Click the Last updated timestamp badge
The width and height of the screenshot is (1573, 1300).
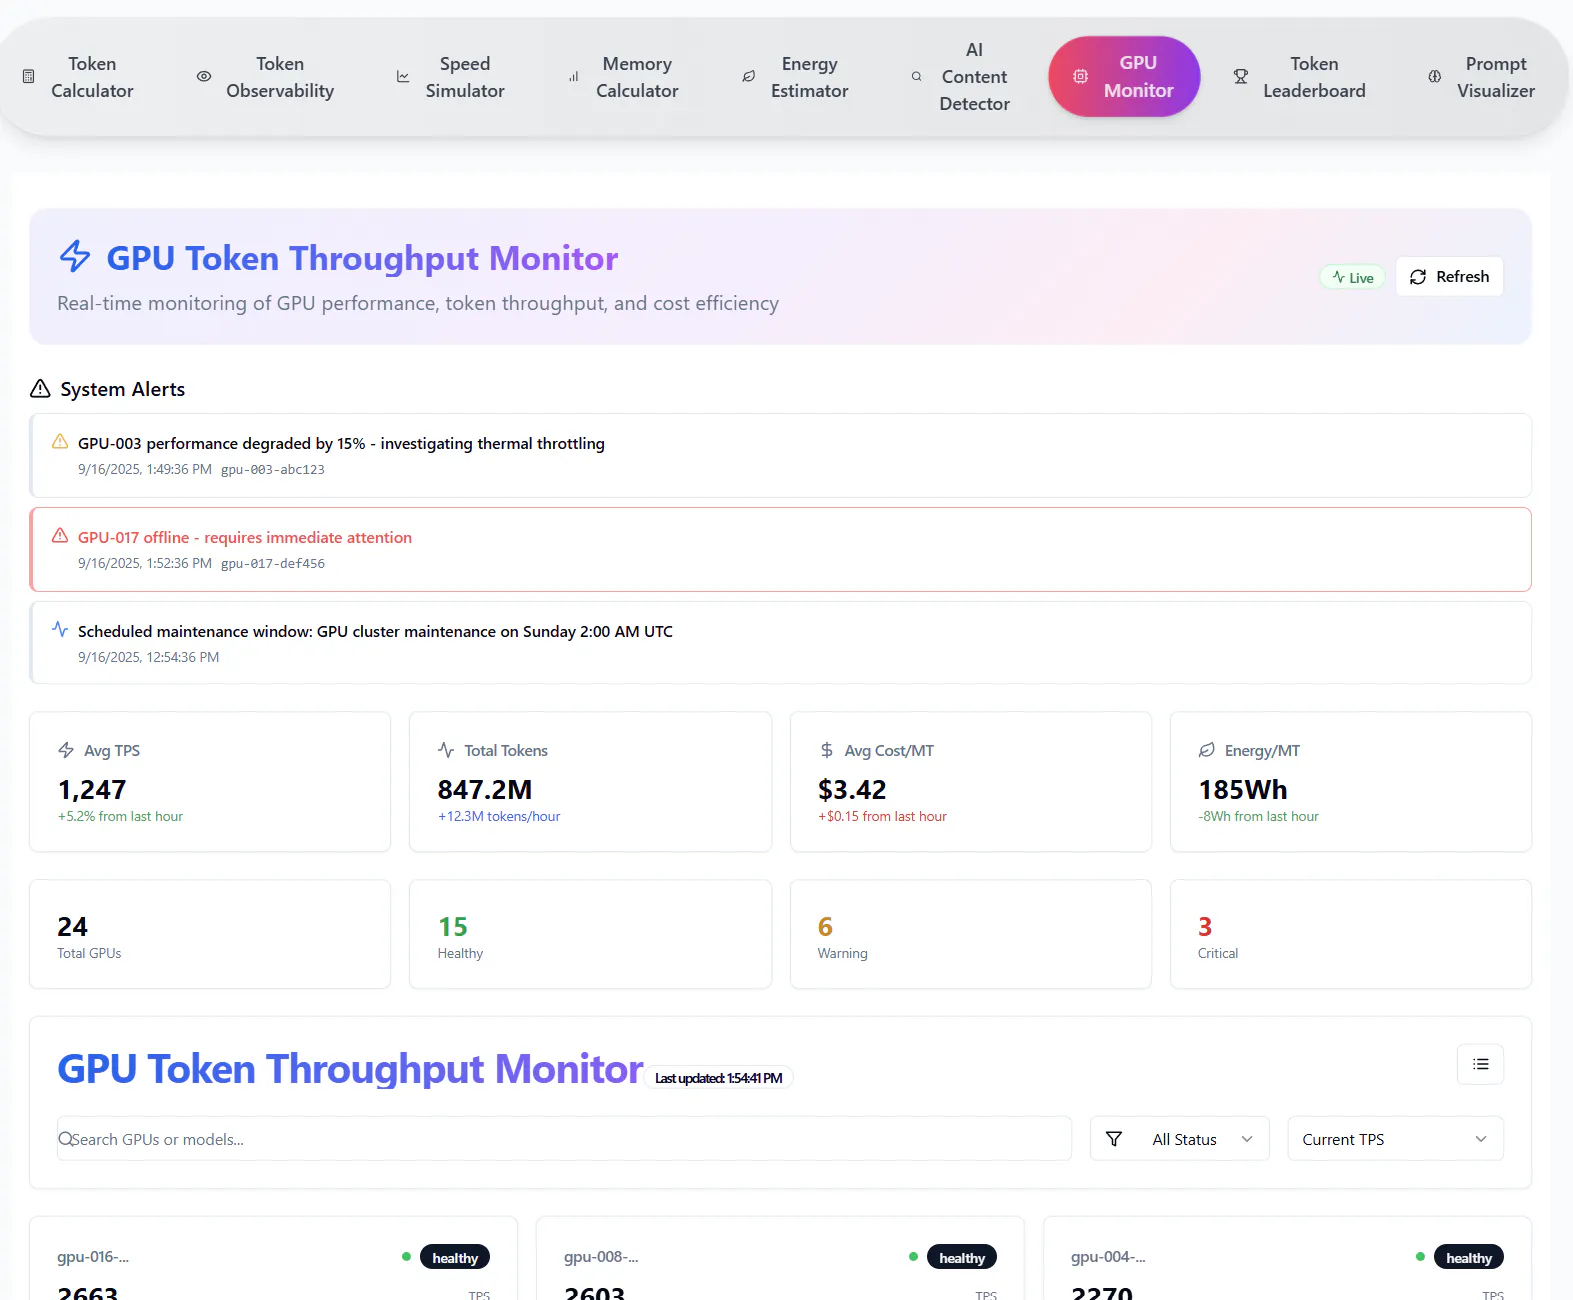coord(719,1078)
